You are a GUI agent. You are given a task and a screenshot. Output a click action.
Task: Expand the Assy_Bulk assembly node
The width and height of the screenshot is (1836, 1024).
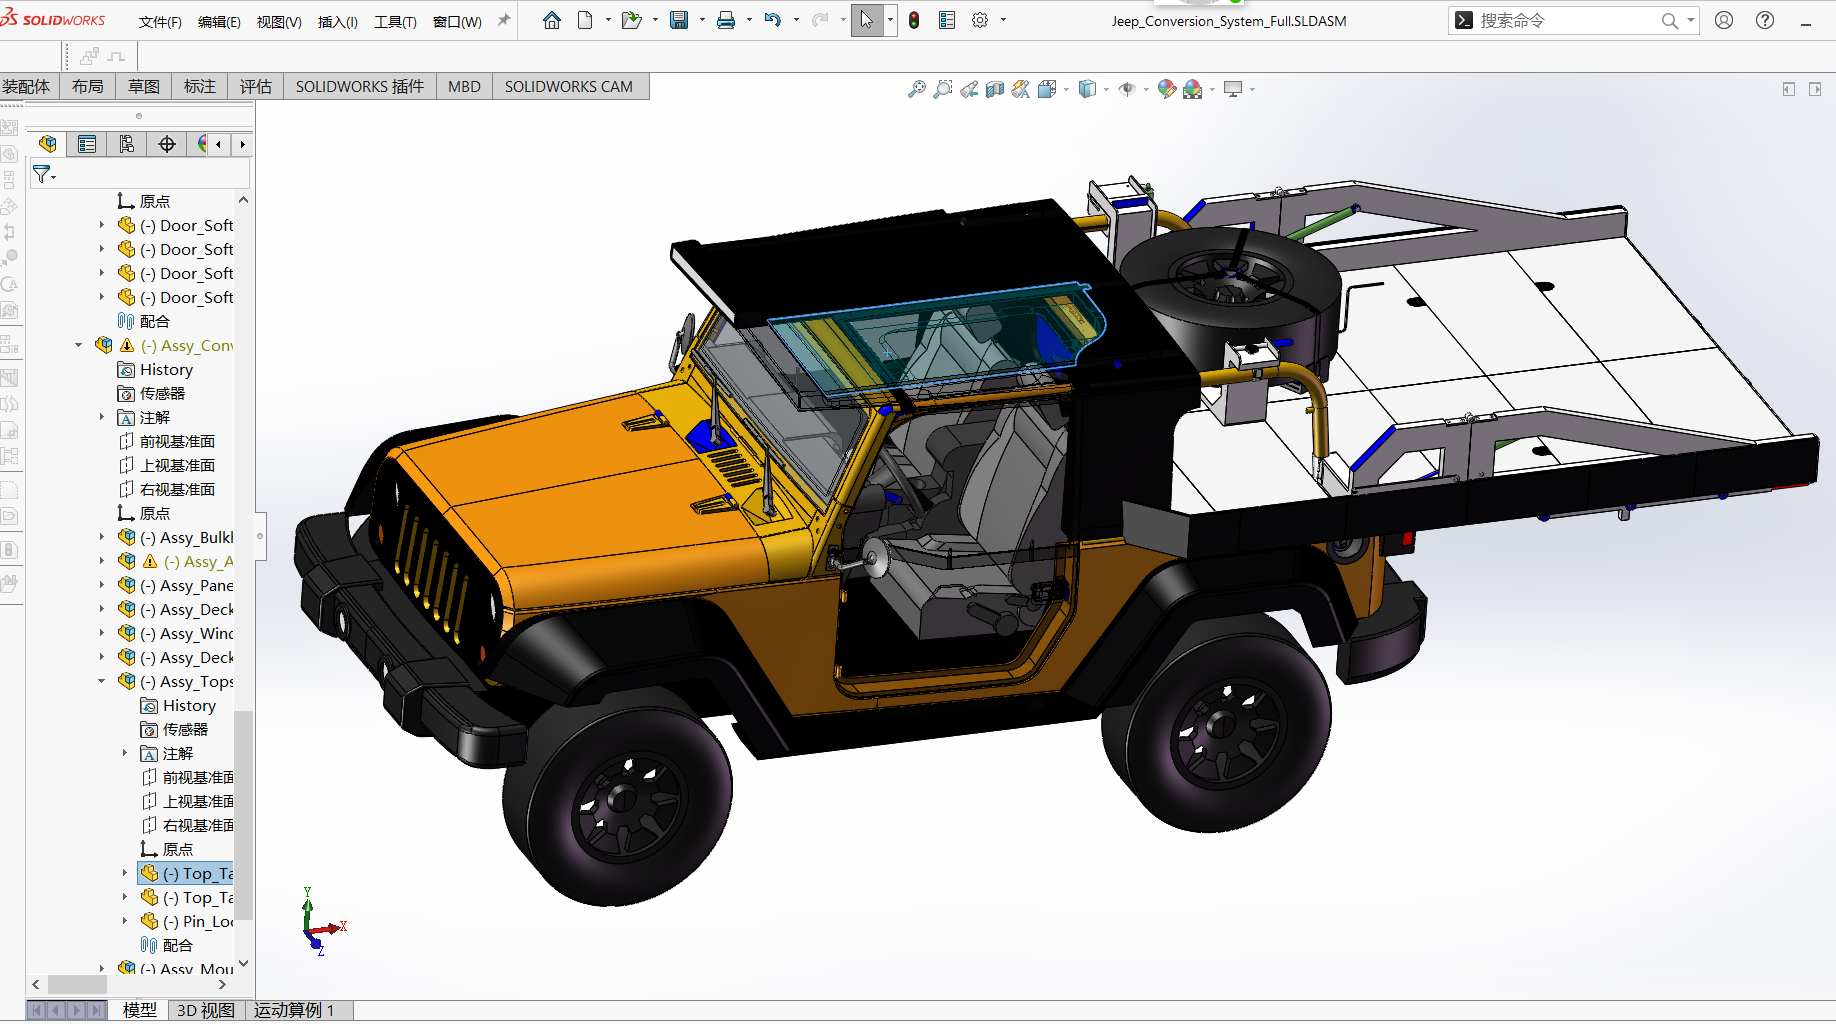(x=102, y=537)
